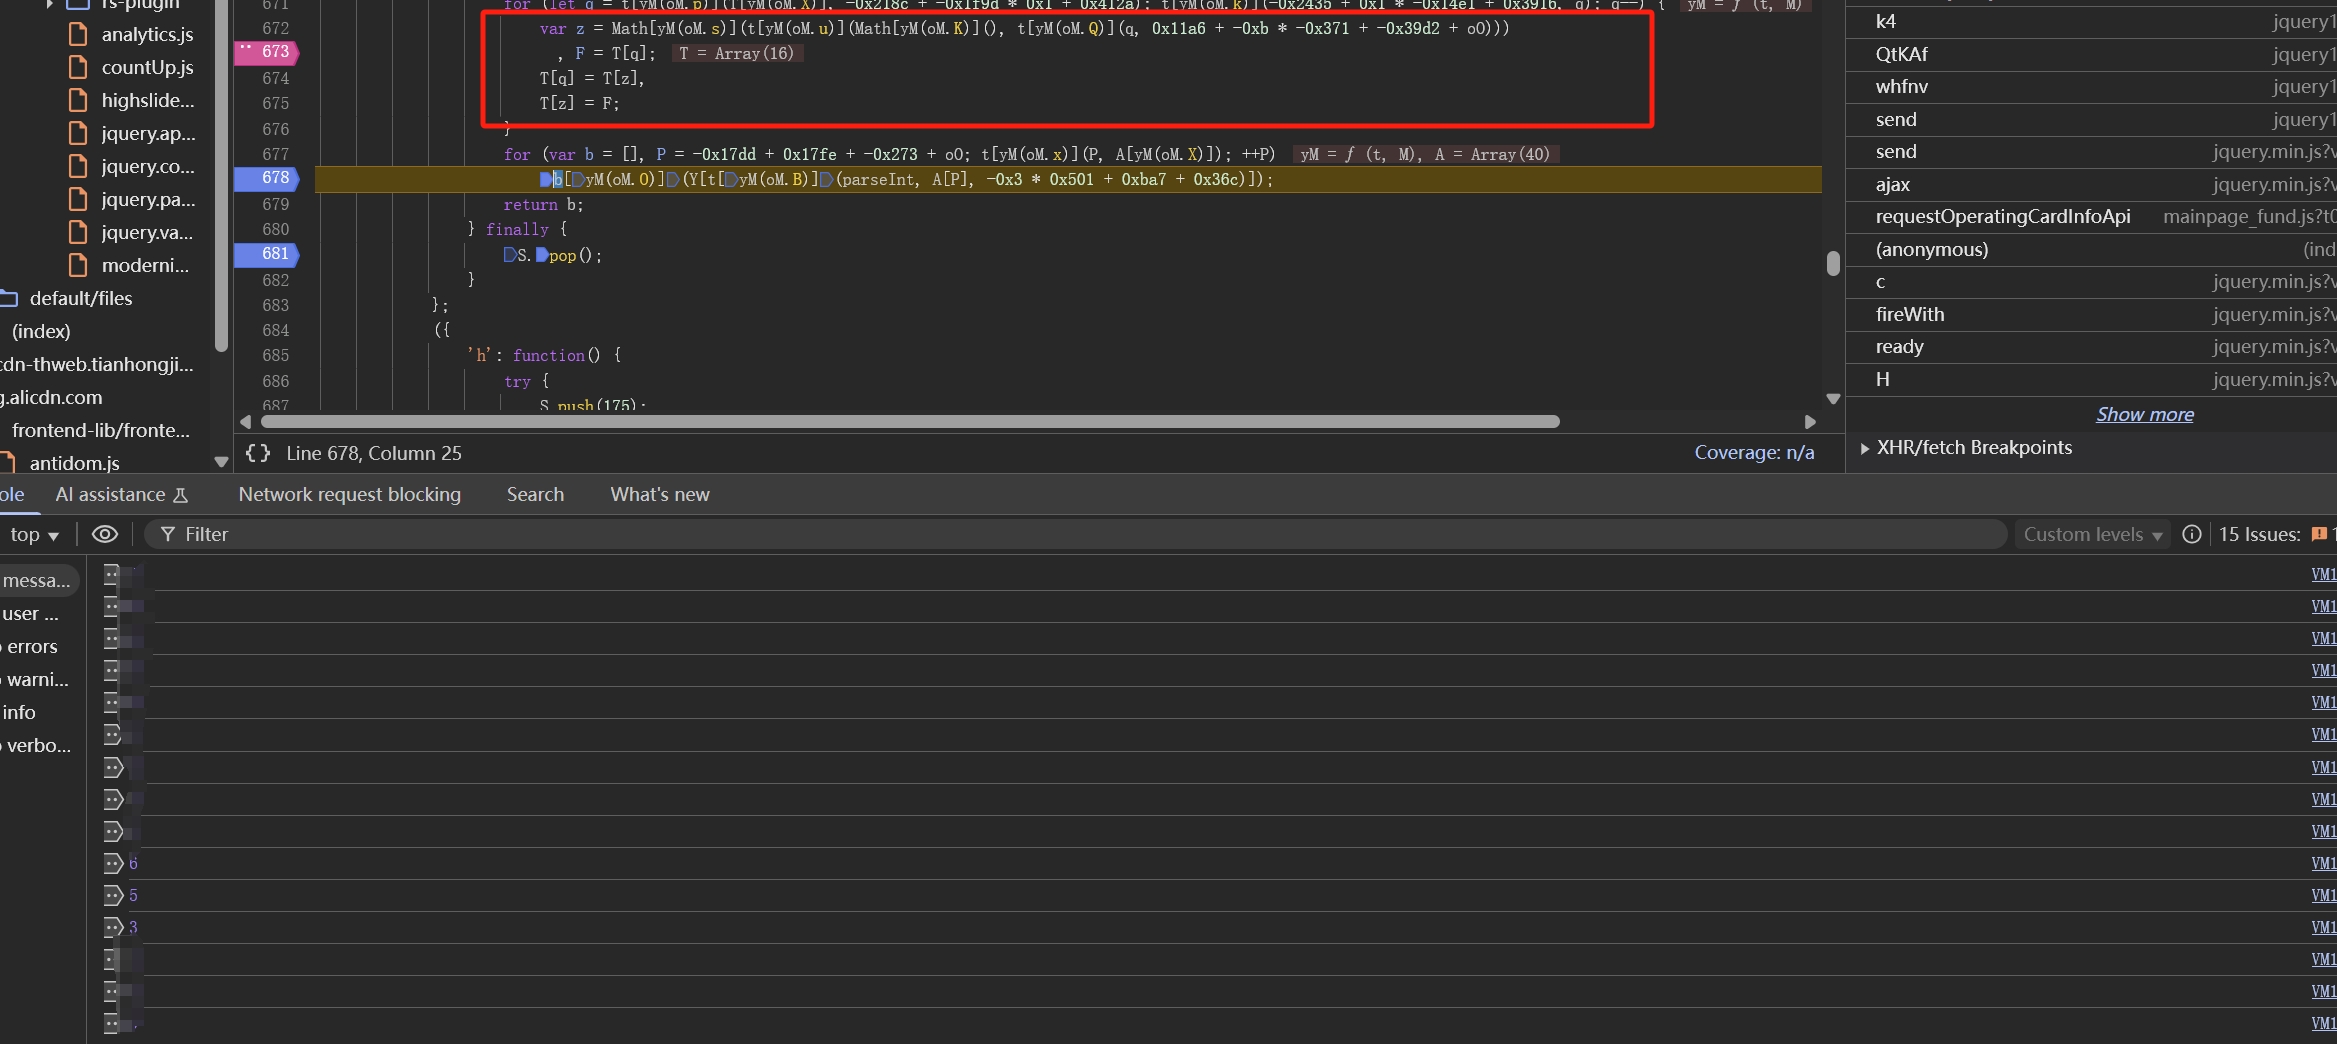The width and height of the screenshot is (2337, 1044).
Task: Open the Search drawer tab
Action: coord(535,494)
